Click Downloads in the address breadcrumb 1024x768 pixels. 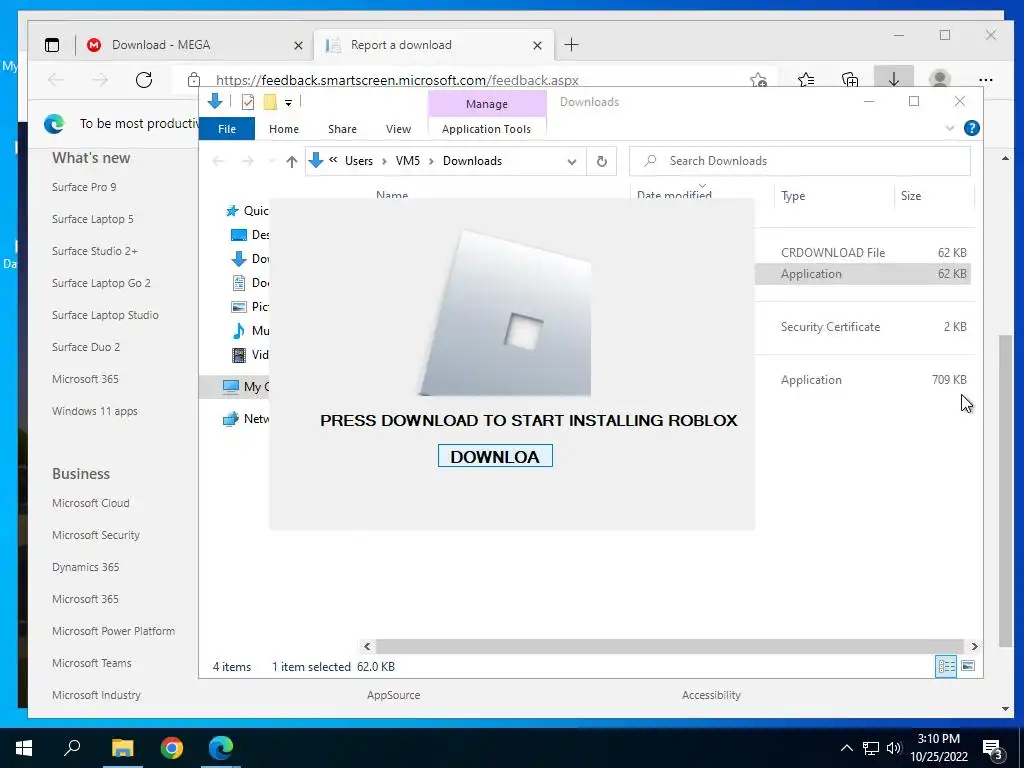(x=472, y=161)
